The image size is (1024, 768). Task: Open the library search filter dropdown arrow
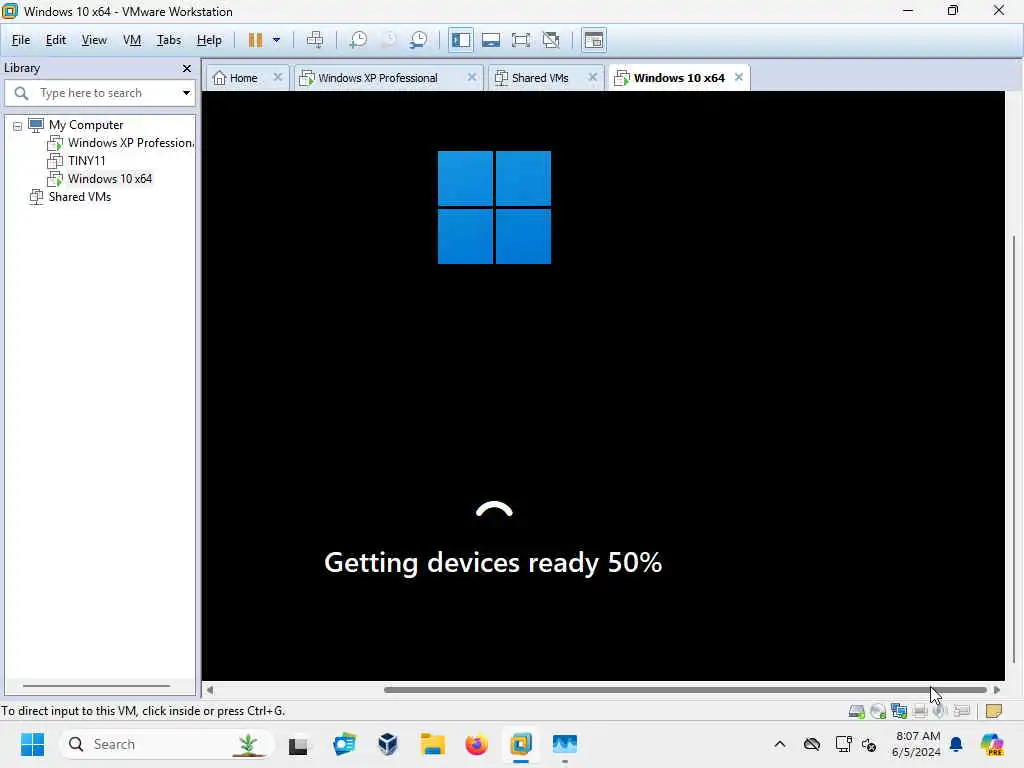(x=186, y=93)
